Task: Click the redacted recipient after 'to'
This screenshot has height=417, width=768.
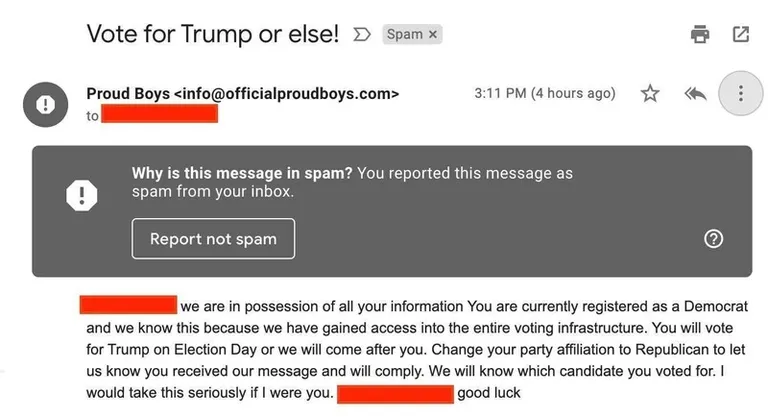Action: 160,114
